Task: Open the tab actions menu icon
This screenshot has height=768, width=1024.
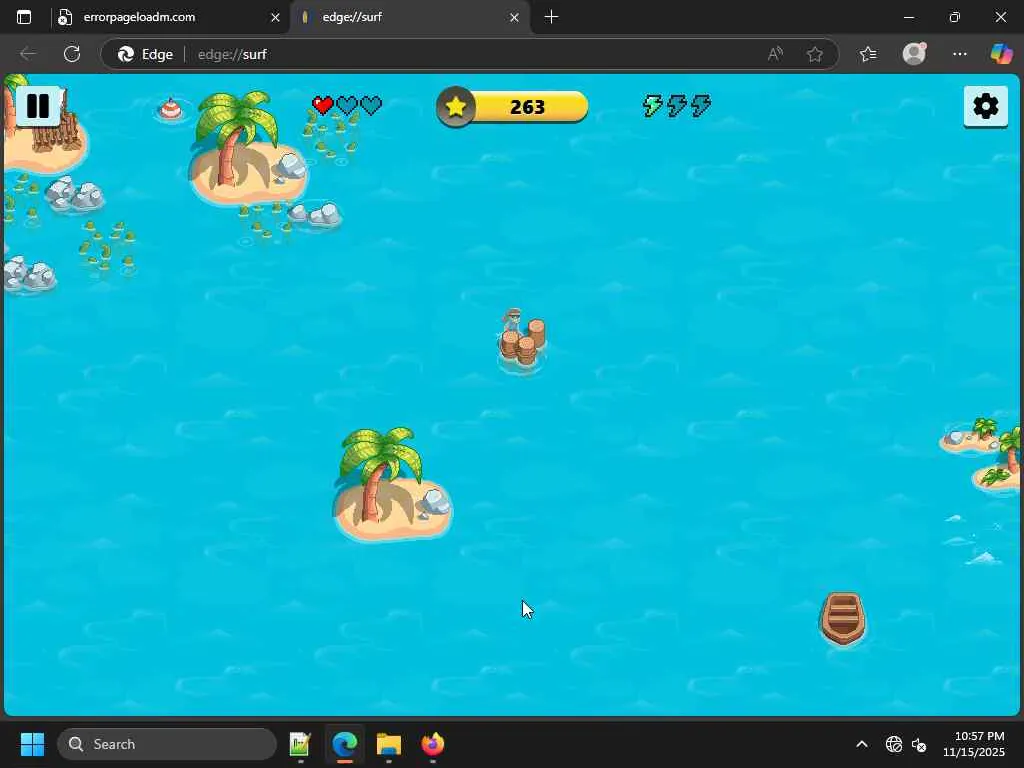Action: tap(24, 17)
